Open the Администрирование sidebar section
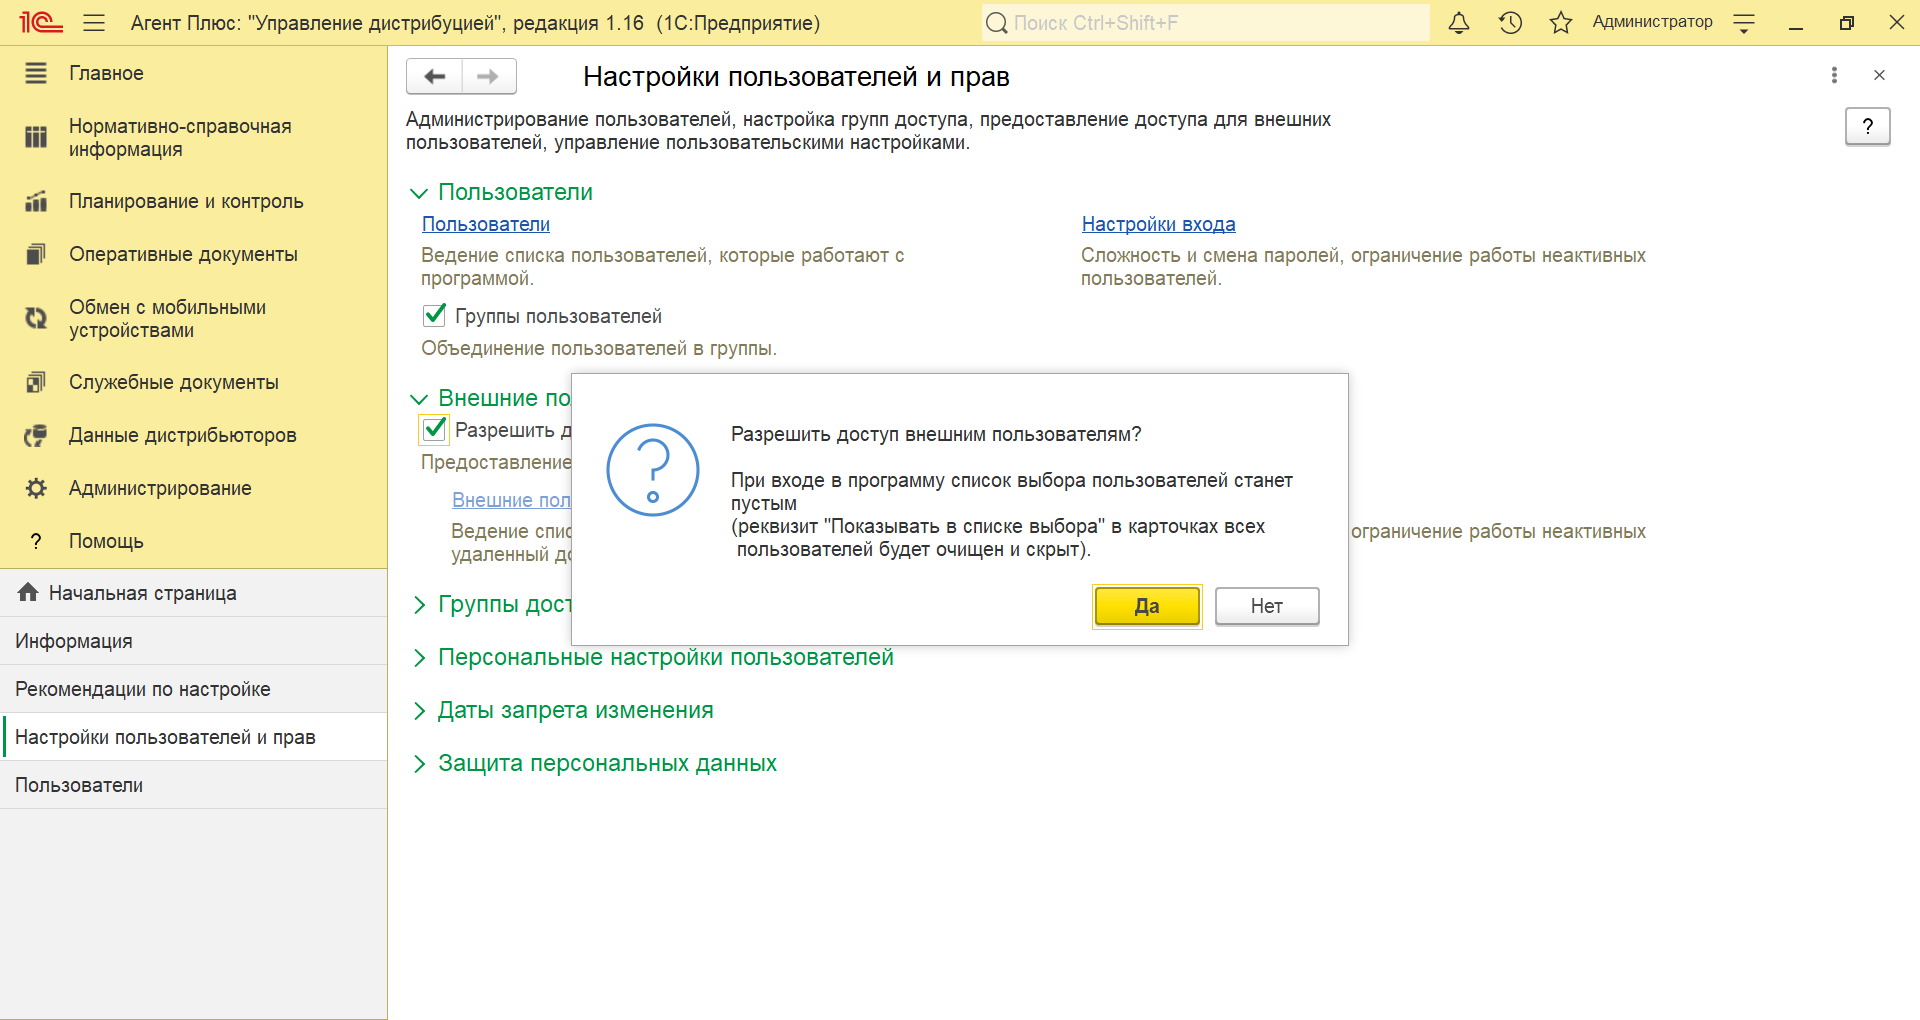 coord(160,488)
